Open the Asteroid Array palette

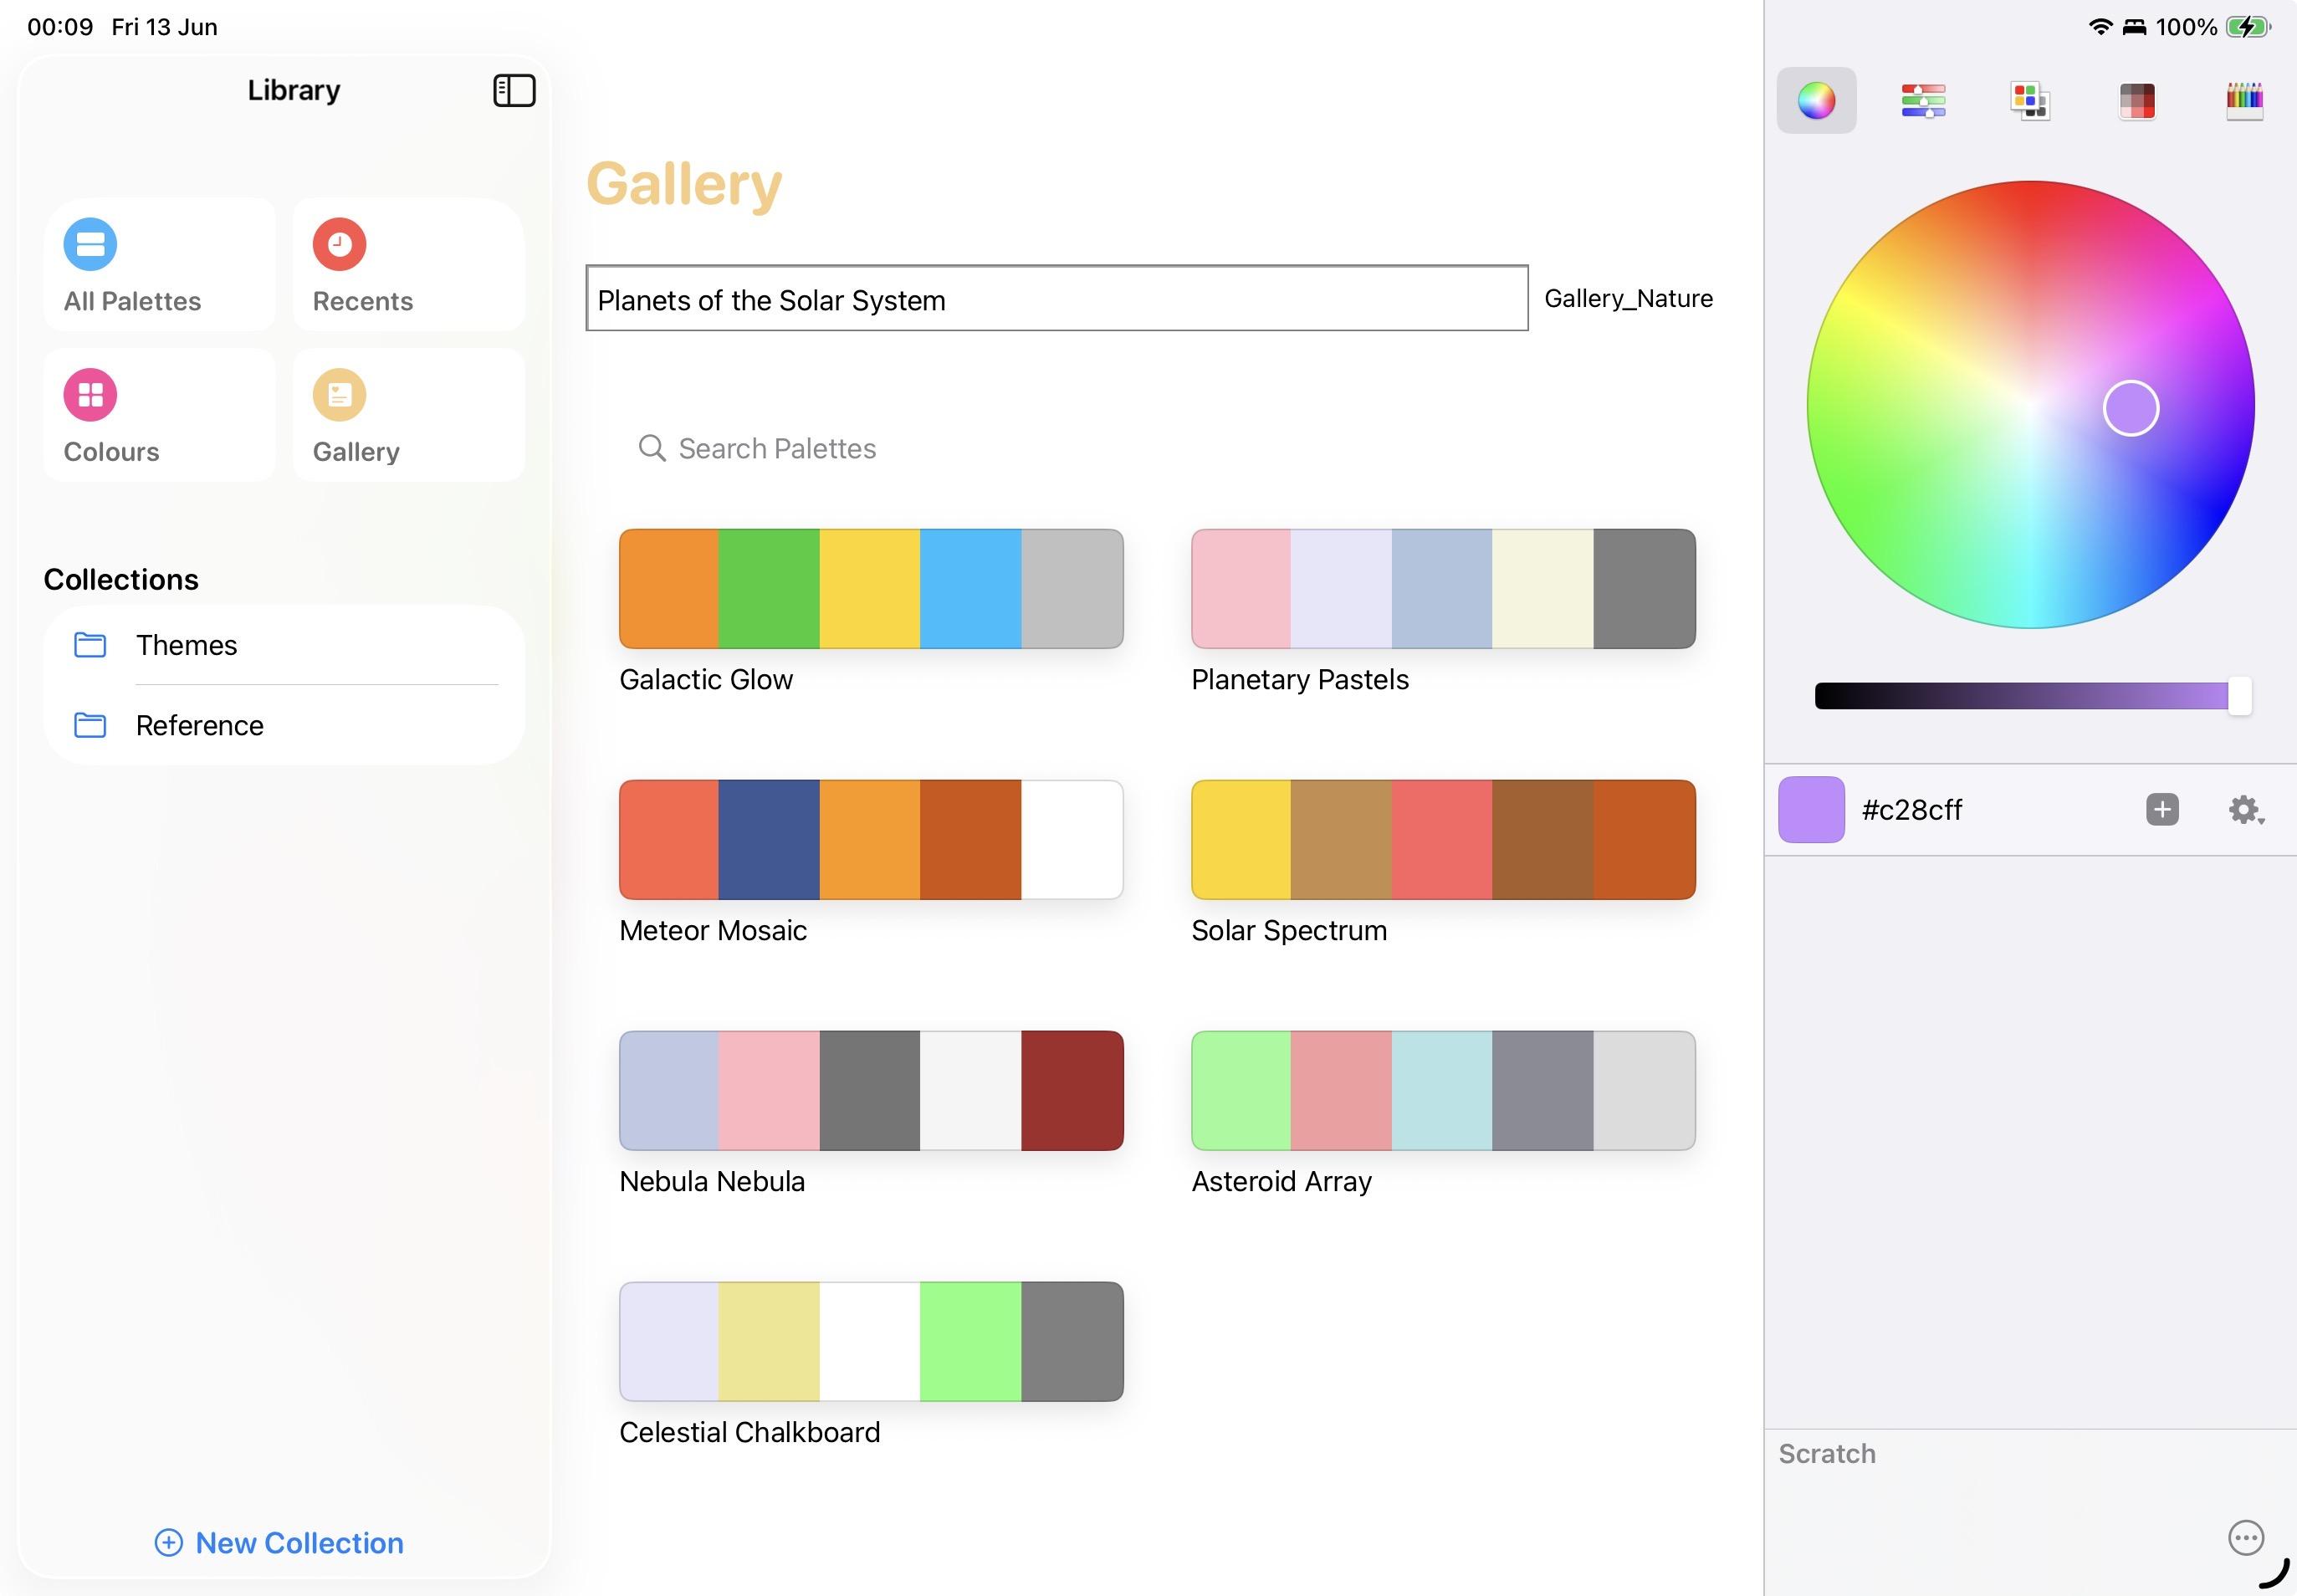click(1443, 1091)
